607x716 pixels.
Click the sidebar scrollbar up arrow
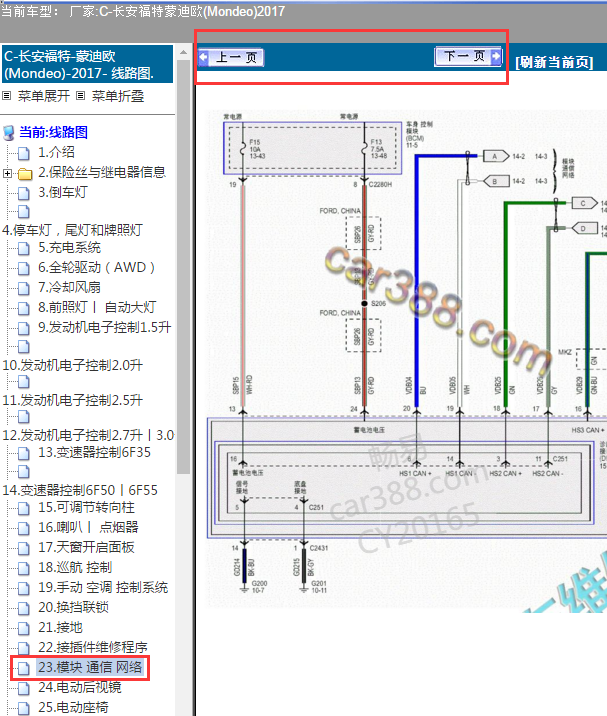[x=184, y=53]
